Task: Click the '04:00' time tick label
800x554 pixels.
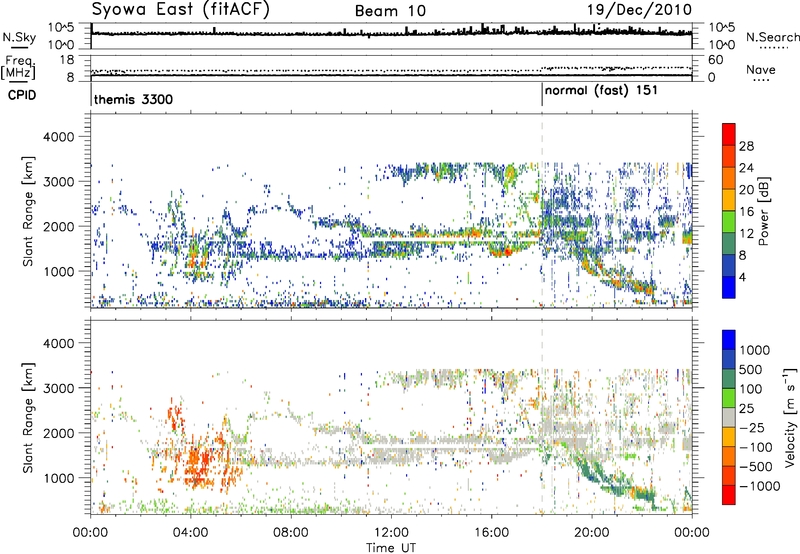Action: click(190, 533)
